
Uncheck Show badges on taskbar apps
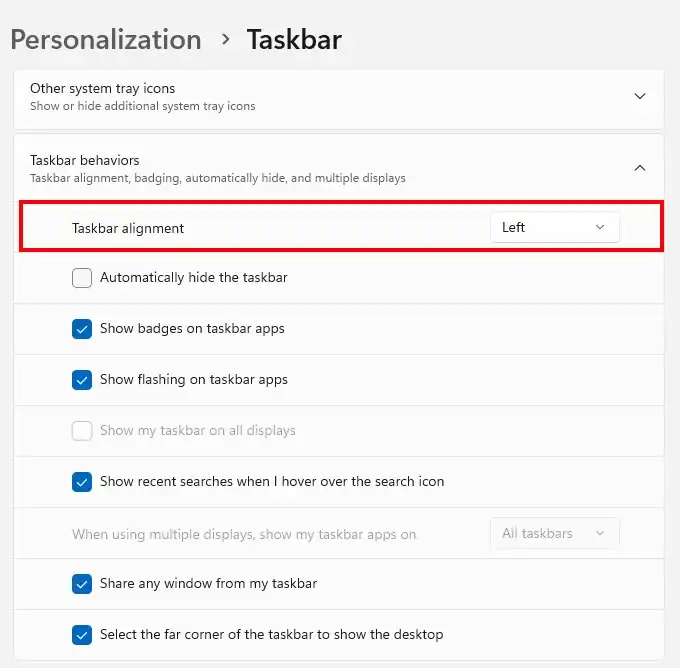coord(82,329)
